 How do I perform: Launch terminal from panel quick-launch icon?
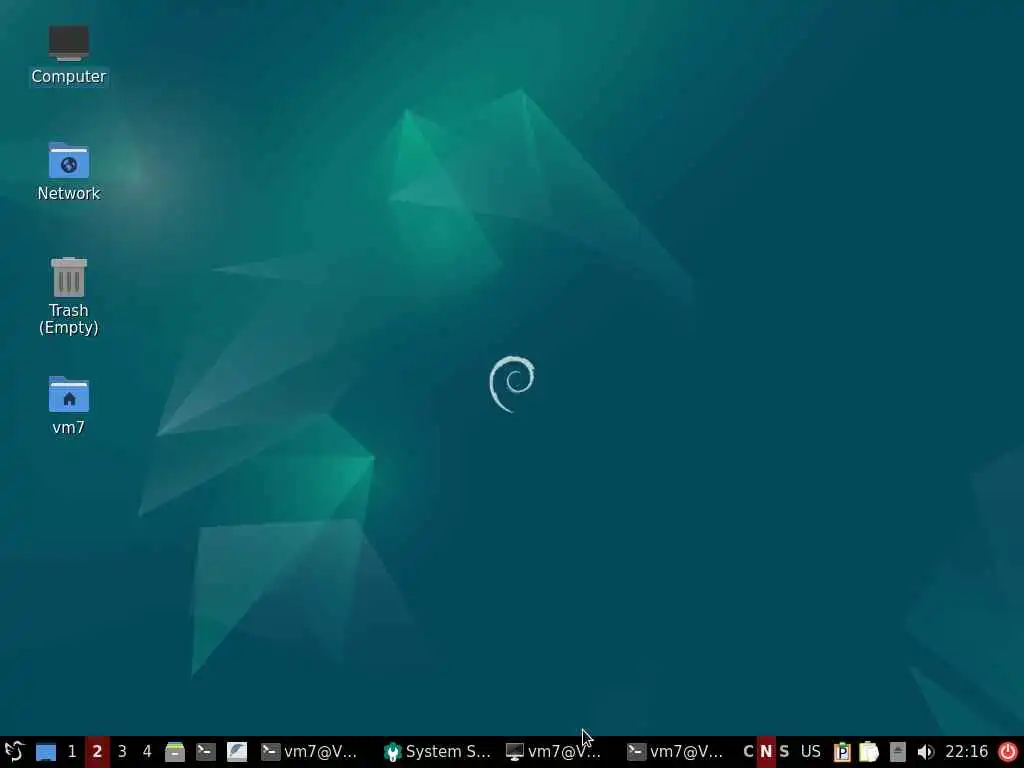coord(206,752)
